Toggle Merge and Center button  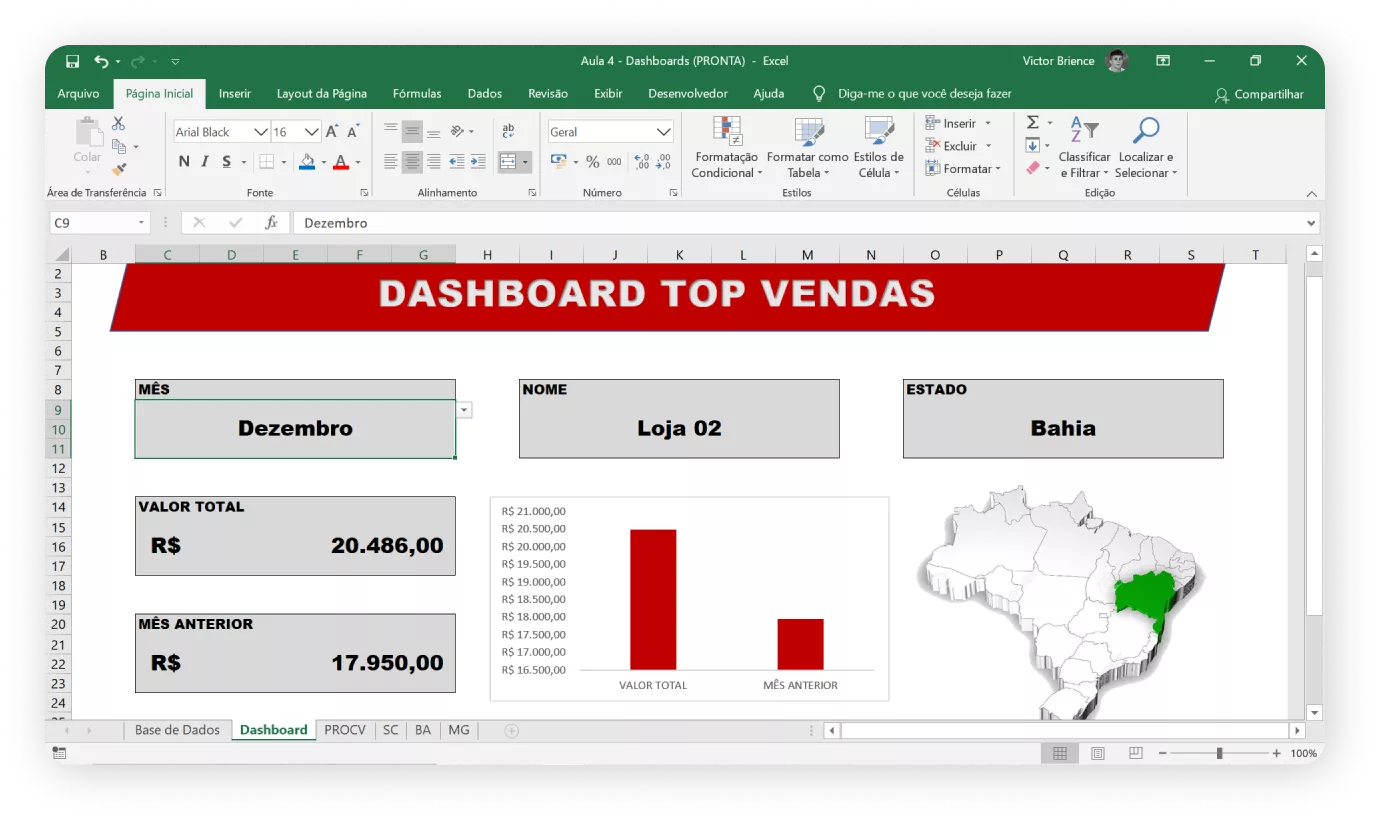click(x=508, y=161)
